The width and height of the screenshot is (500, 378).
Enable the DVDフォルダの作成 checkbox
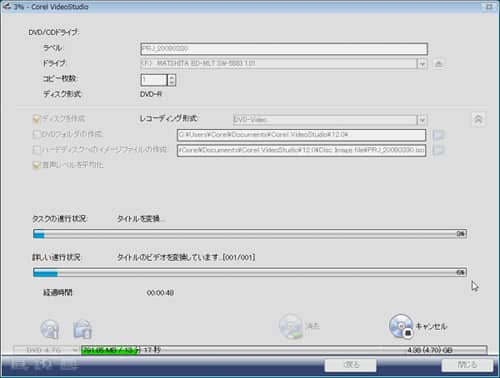click(36, 134)
